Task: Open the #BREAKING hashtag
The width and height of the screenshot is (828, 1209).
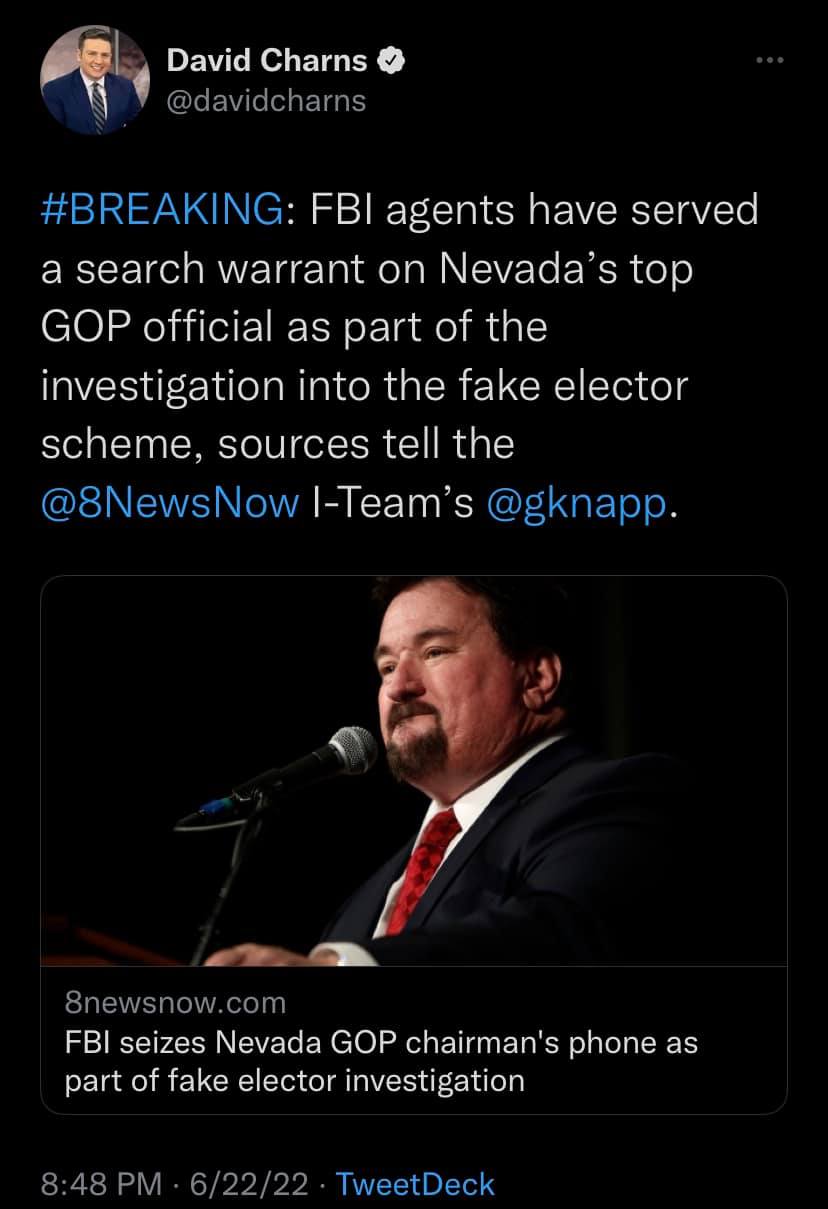Action: 161,210
